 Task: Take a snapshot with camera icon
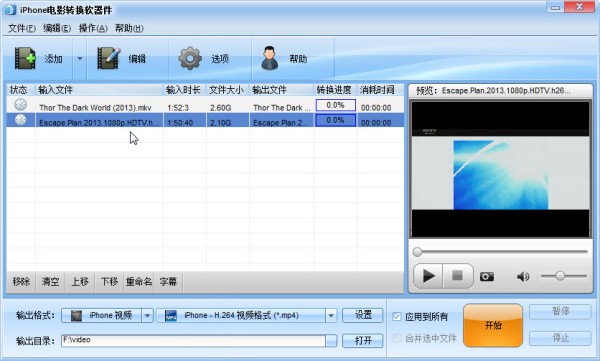(x=487, y=276)
